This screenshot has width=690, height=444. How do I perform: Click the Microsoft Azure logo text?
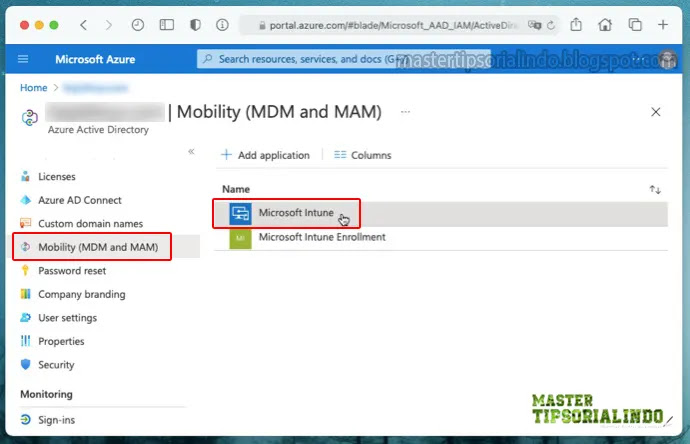(95, 59)
